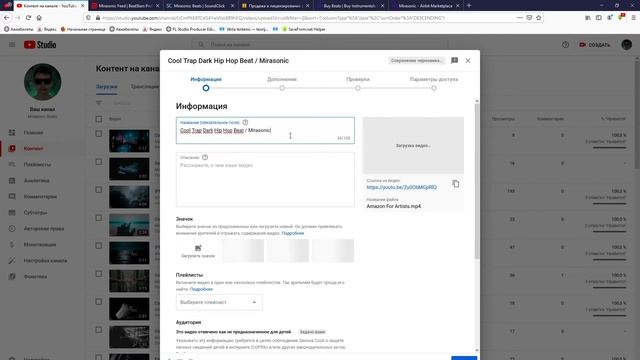This screenshot has width=640, height=360.
Task: Close the upload dialog with X
Action: click(x=468, y=60)
